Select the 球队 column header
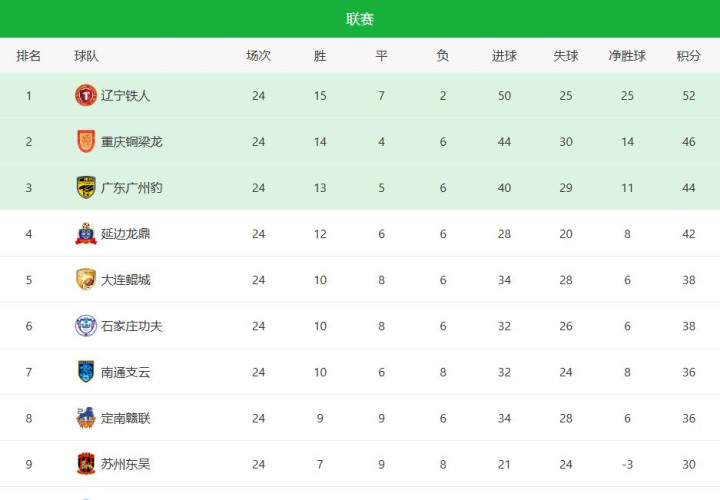This screenshot has width=720, height=500. click(86, 56)
